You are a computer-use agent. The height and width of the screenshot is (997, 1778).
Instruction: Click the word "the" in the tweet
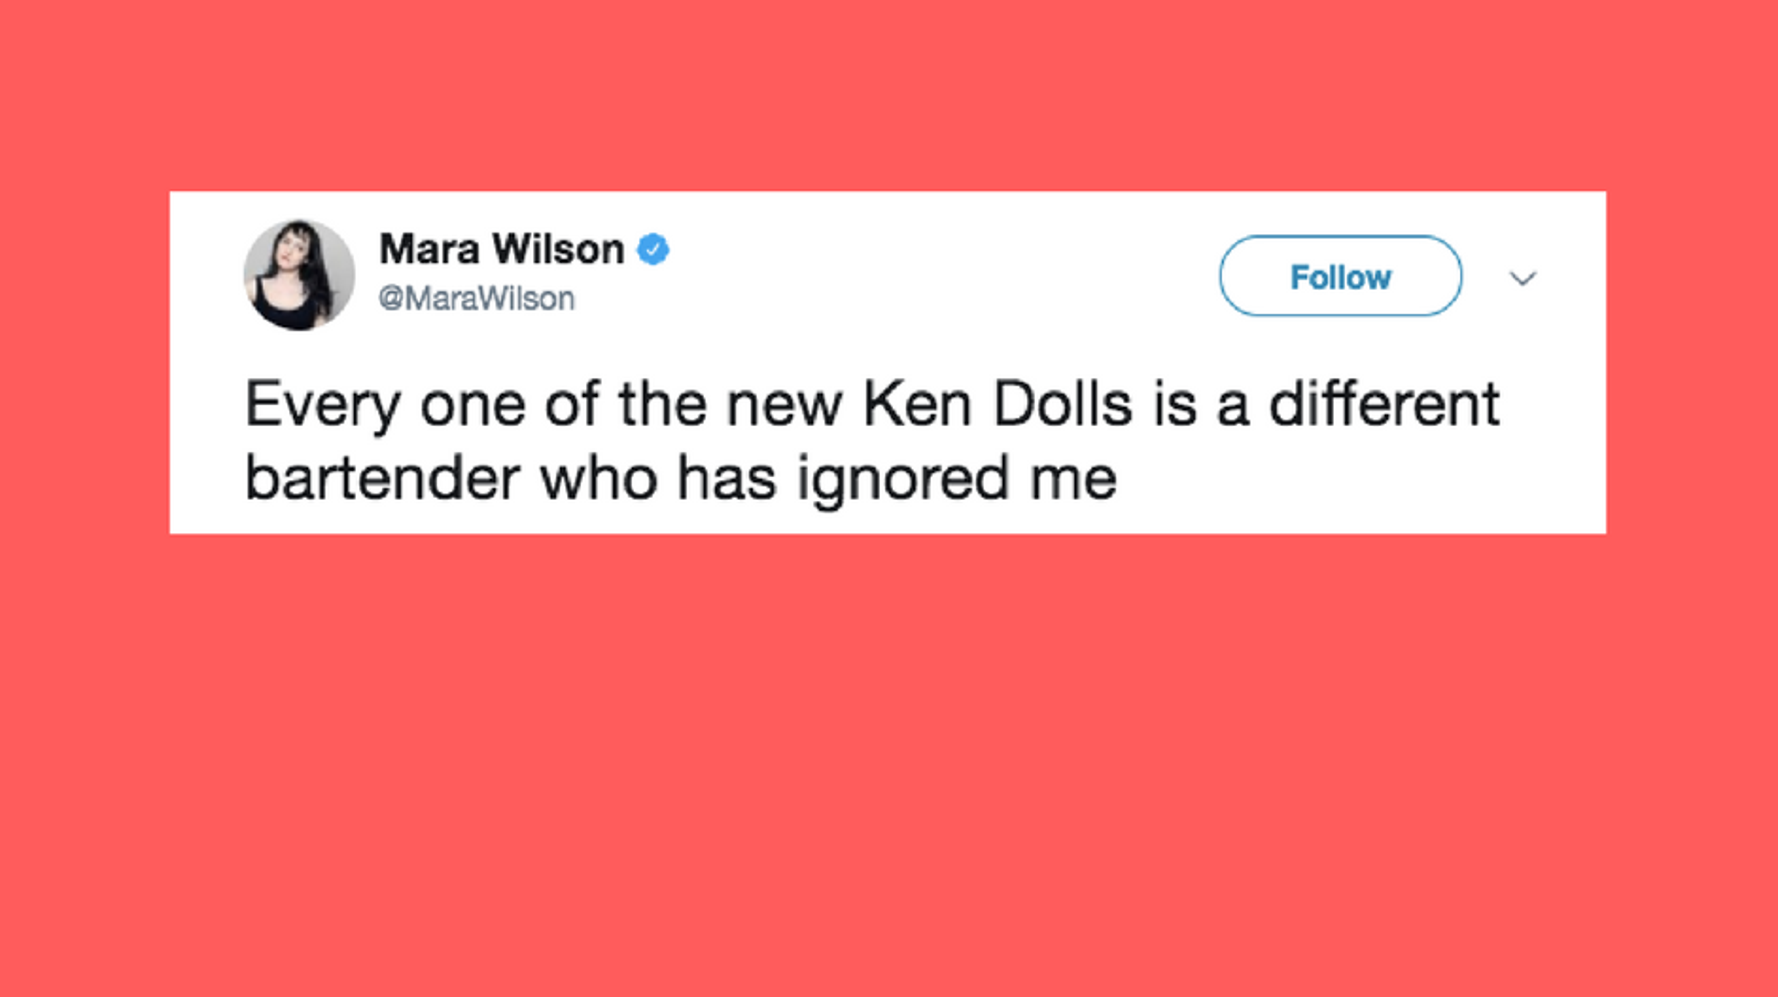[662, 404]
